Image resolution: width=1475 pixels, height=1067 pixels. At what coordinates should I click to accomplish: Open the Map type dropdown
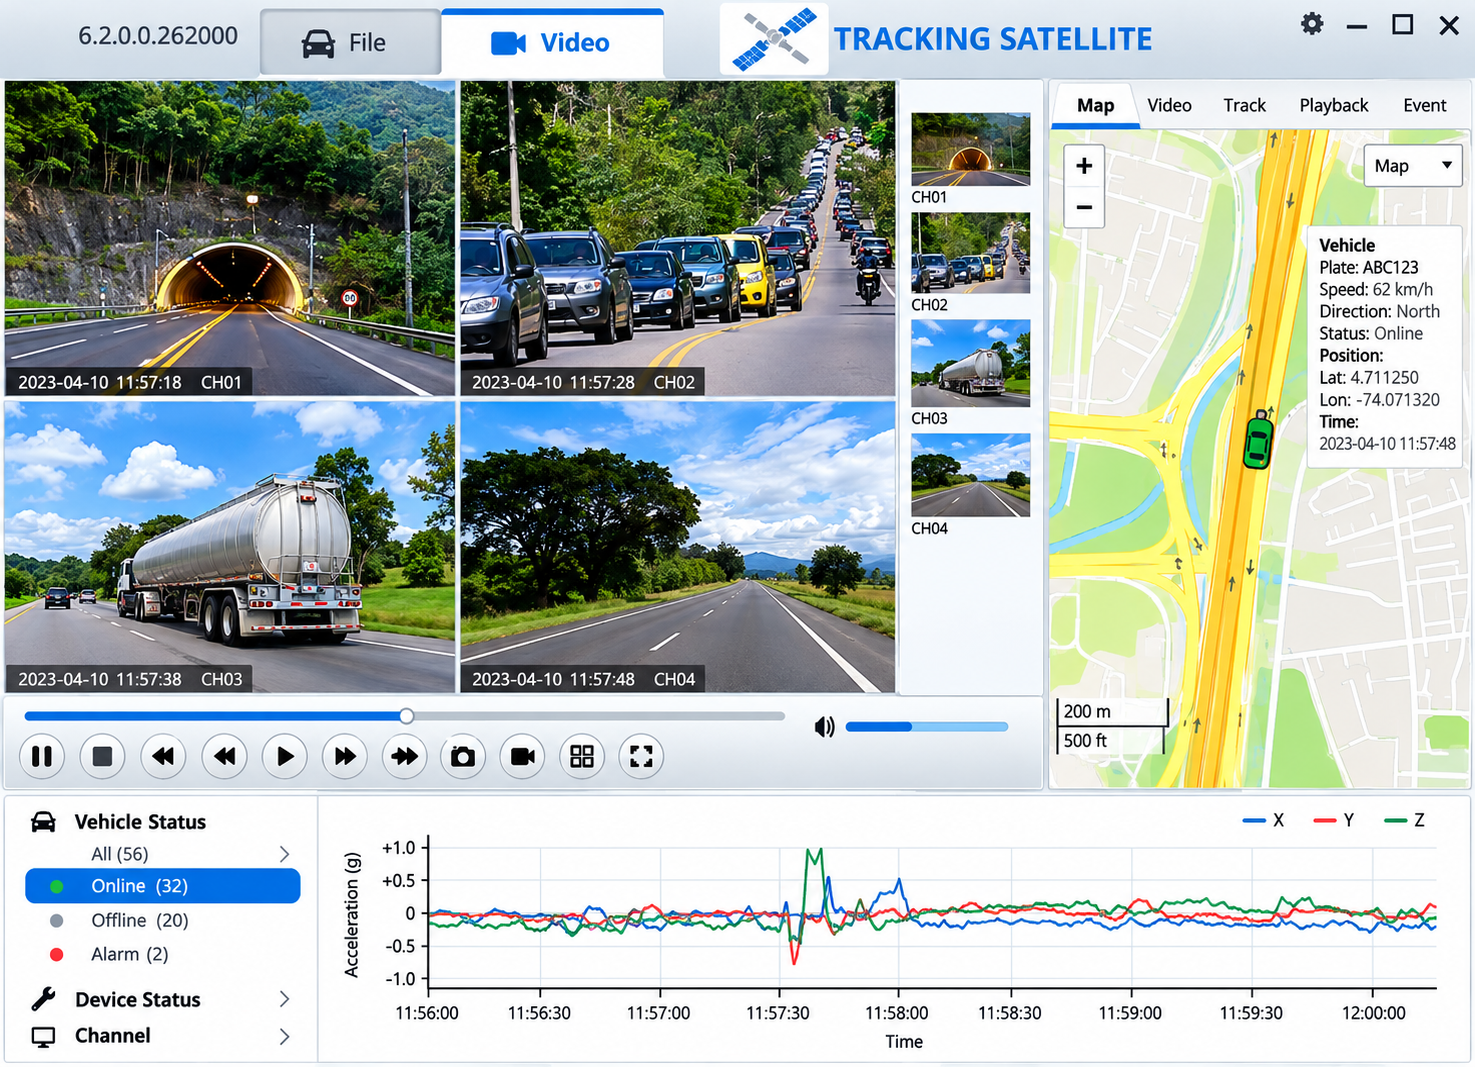pos(1412,166)
